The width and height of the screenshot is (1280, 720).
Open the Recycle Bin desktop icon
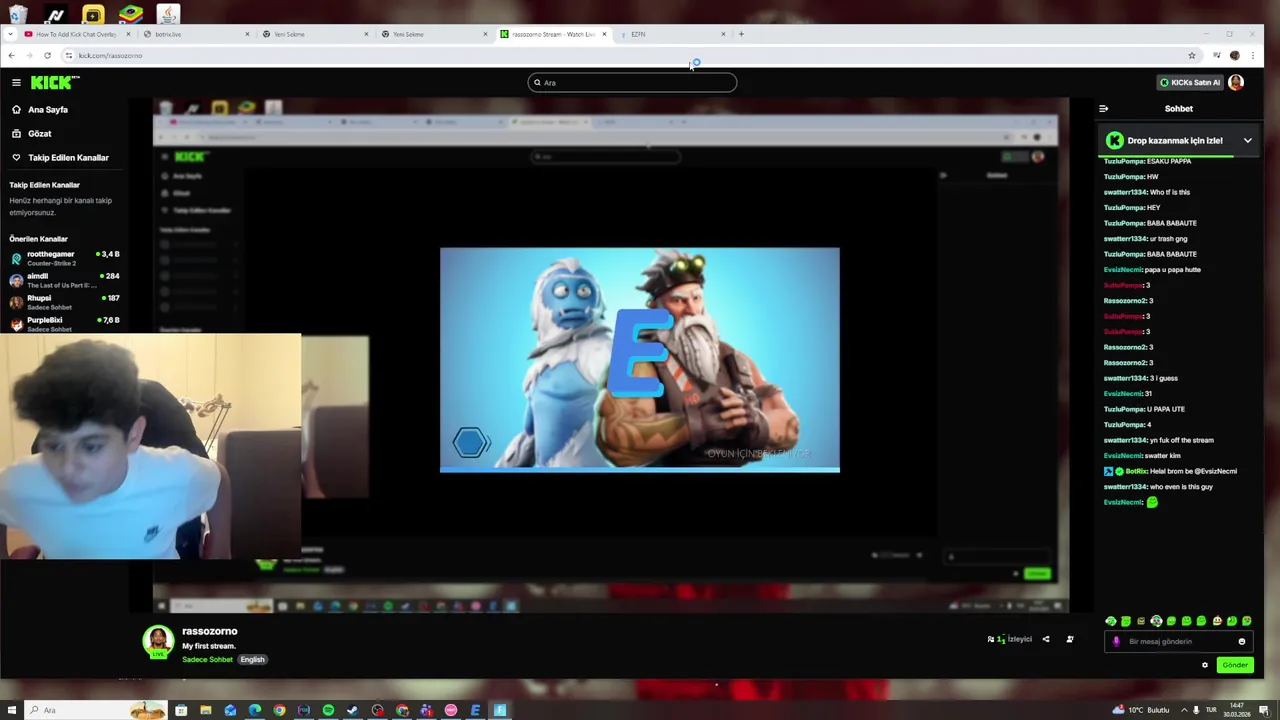17,14
